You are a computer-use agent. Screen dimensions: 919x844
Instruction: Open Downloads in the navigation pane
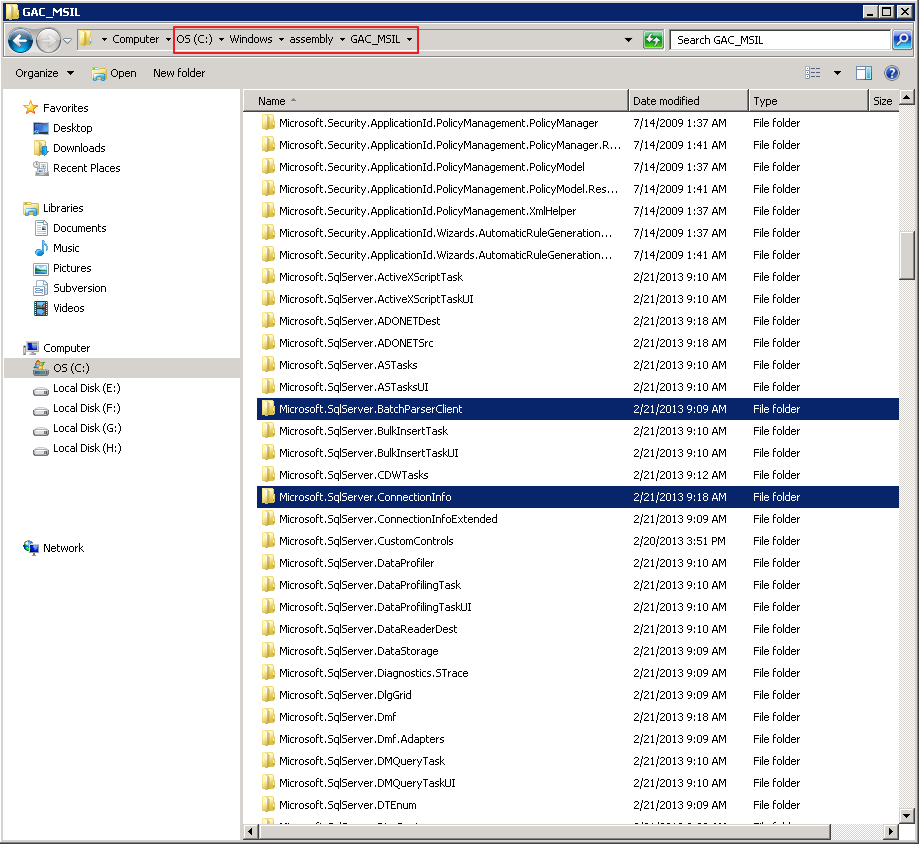click(x=79, y=148)
